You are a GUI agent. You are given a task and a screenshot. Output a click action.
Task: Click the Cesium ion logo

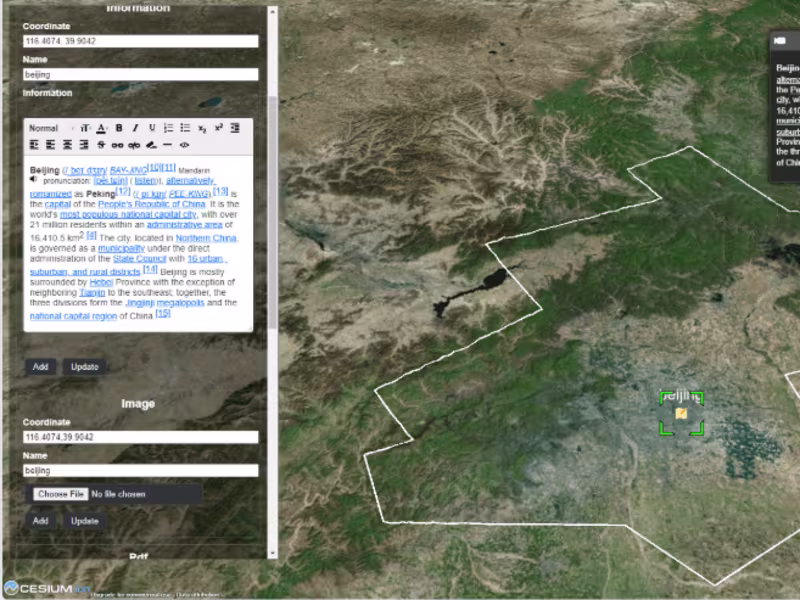[46, 588]
